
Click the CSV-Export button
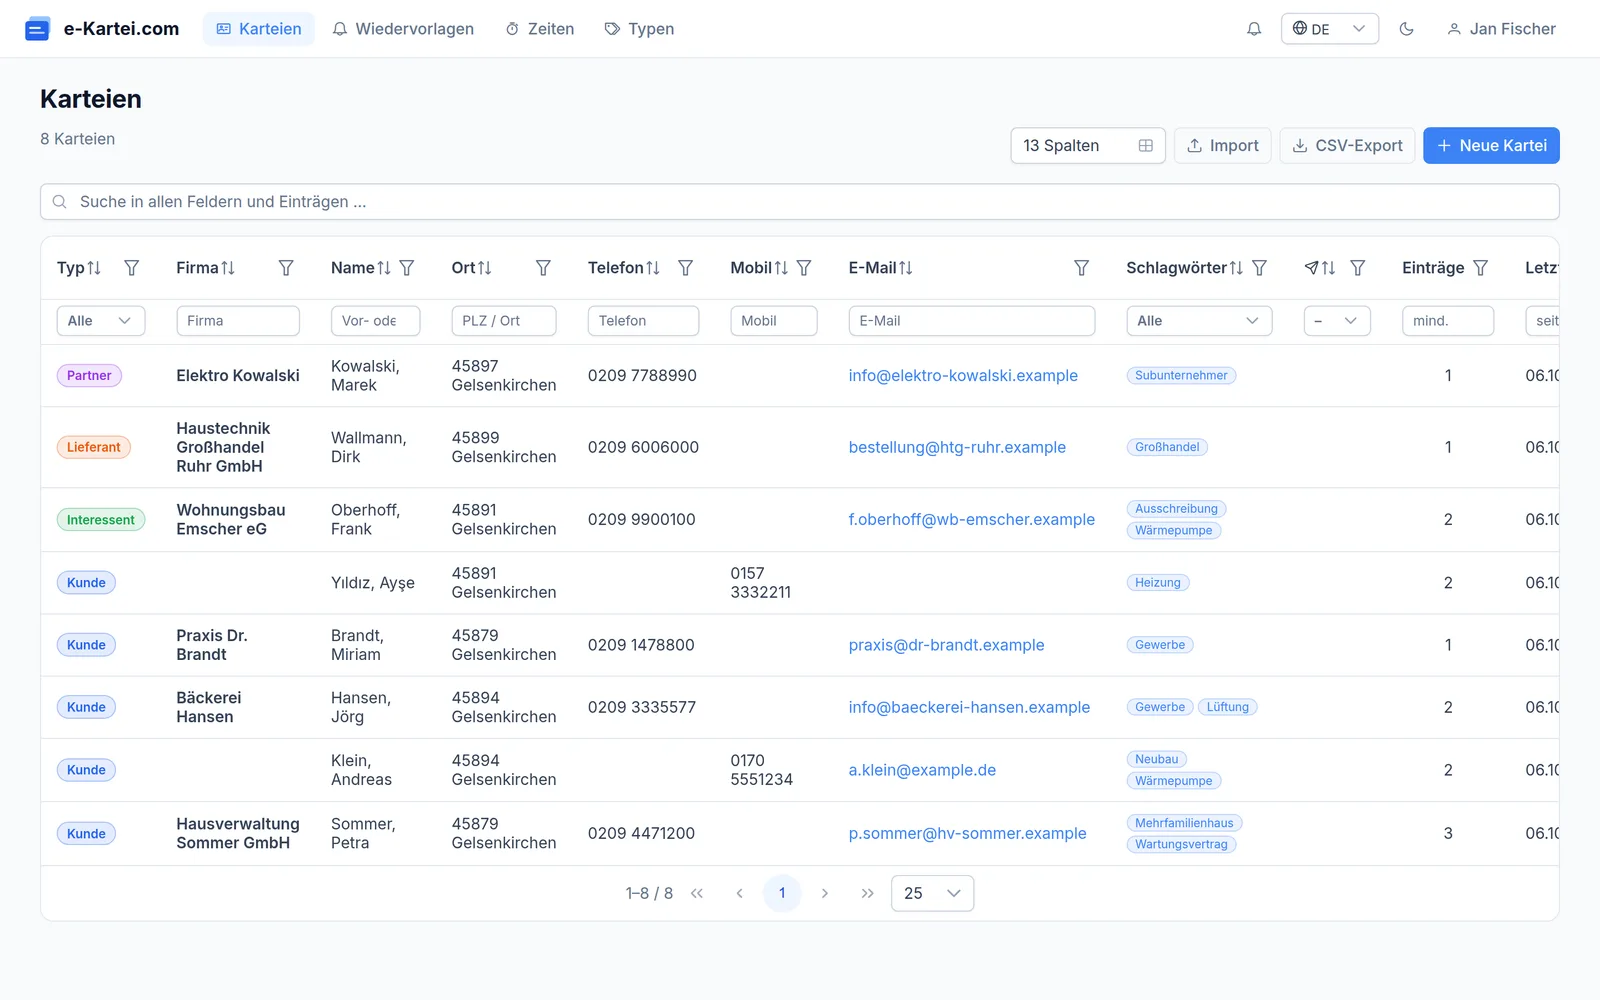click(x=1347, y=146)
